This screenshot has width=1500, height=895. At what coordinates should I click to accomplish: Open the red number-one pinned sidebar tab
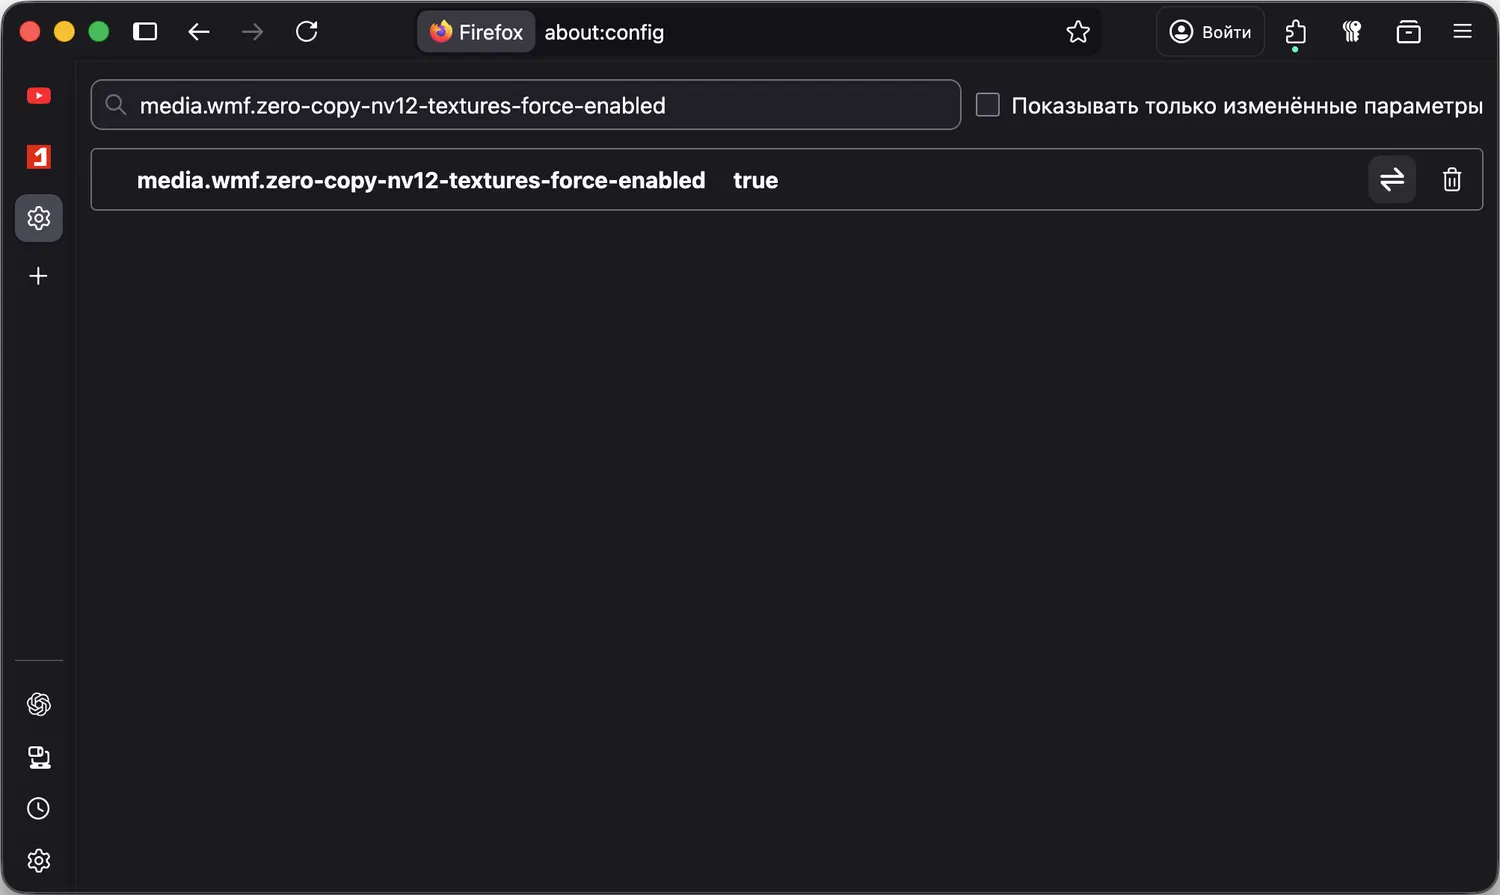coord(39,157)
